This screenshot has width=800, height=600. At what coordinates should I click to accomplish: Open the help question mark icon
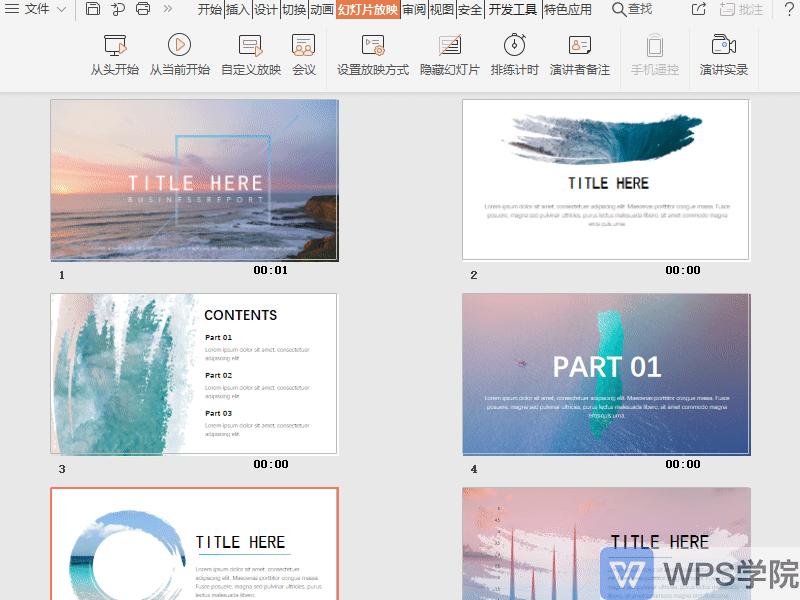point(788,9)
